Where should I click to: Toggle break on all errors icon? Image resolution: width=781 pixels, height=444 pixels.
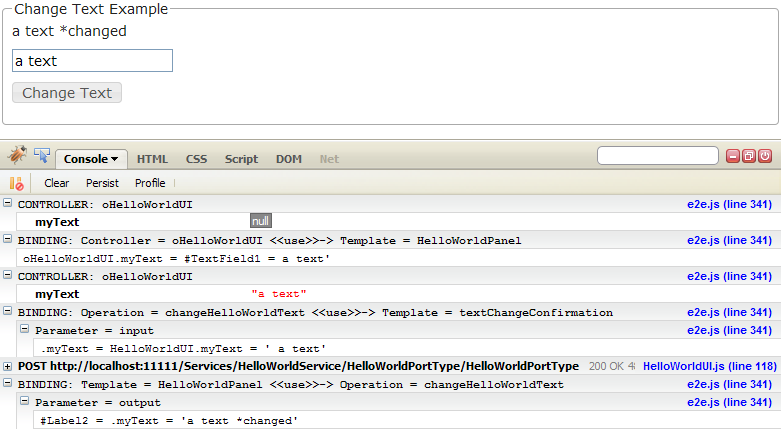16,183
